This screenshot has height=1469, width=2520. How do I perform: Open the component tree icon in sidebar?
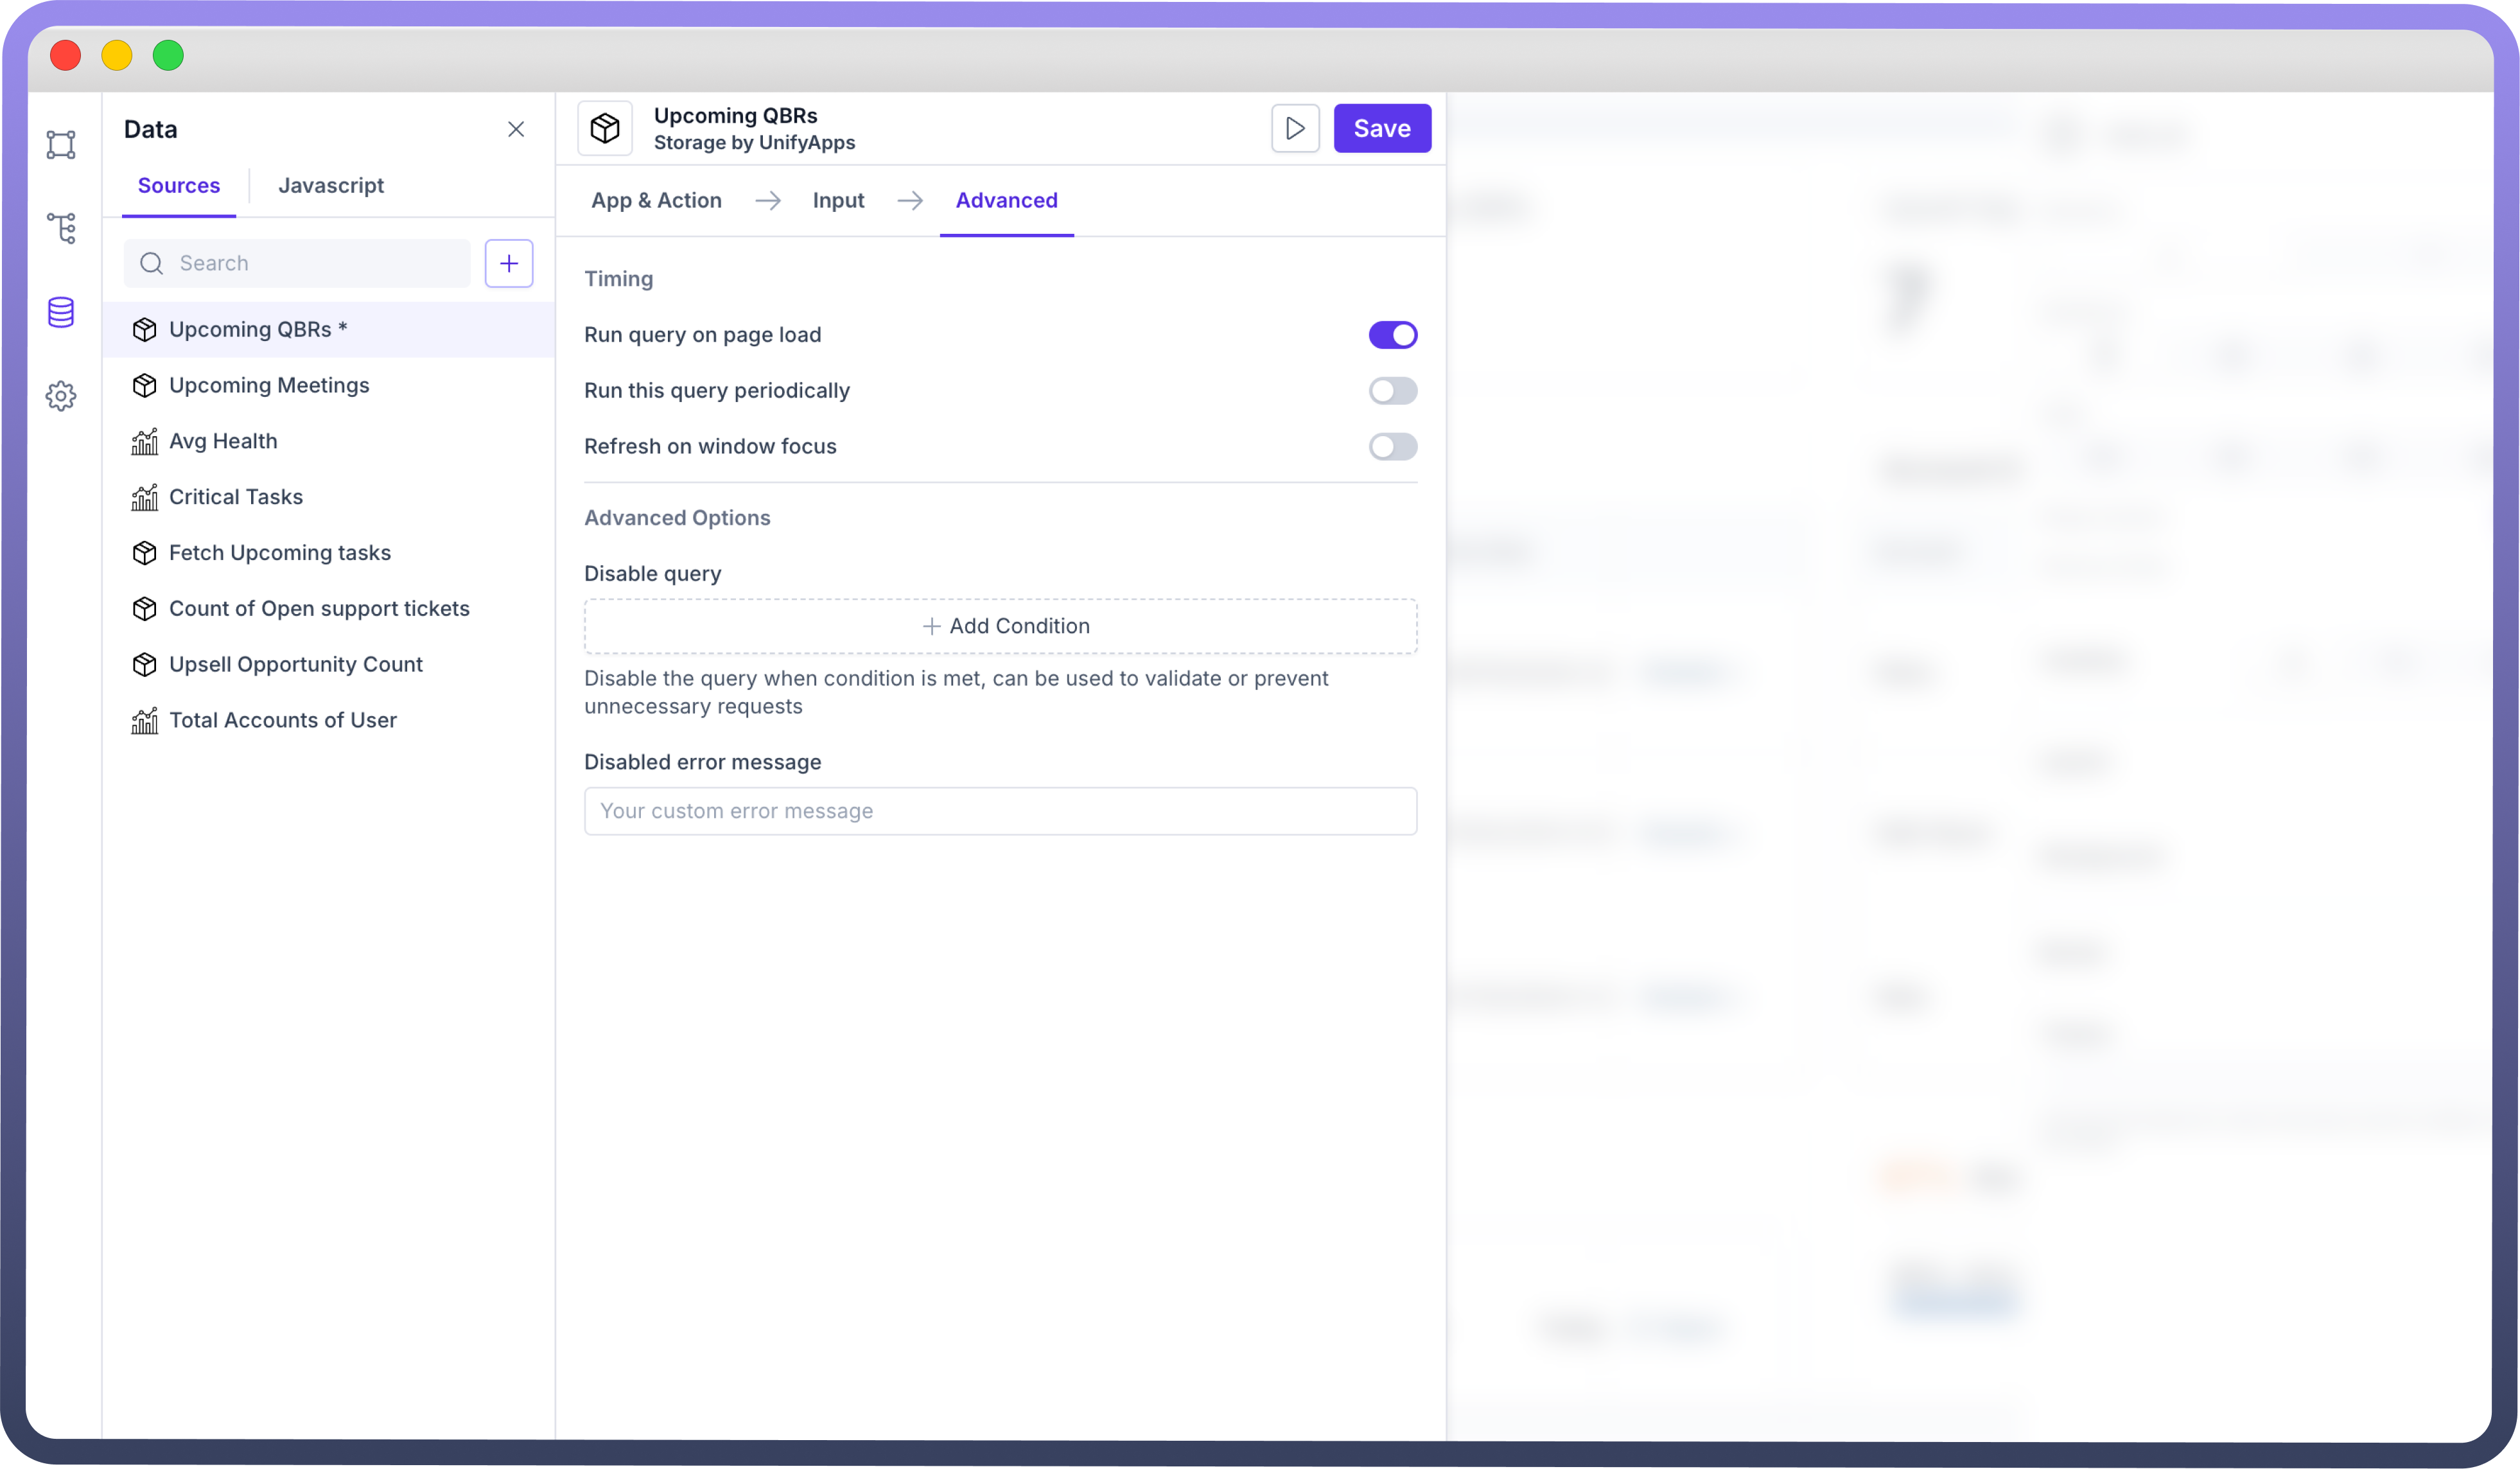(x=61, y=228)
